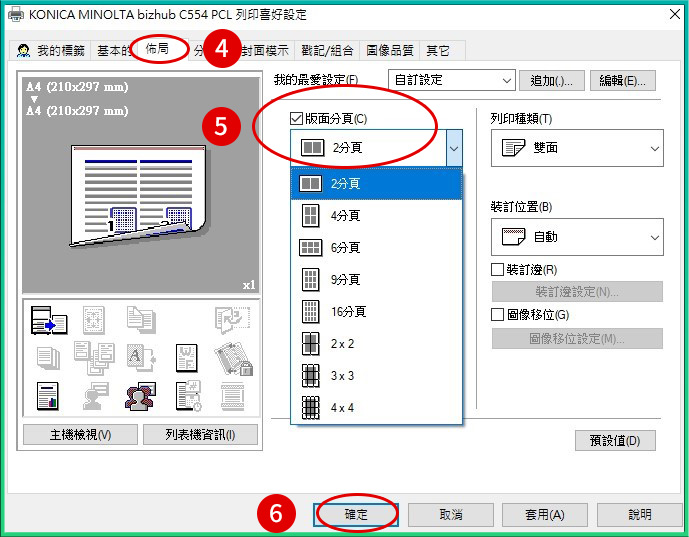Viewport: 689px width, 537px height.
Task: Click the 4分頁 grid icon
Action: pos(310,215)
